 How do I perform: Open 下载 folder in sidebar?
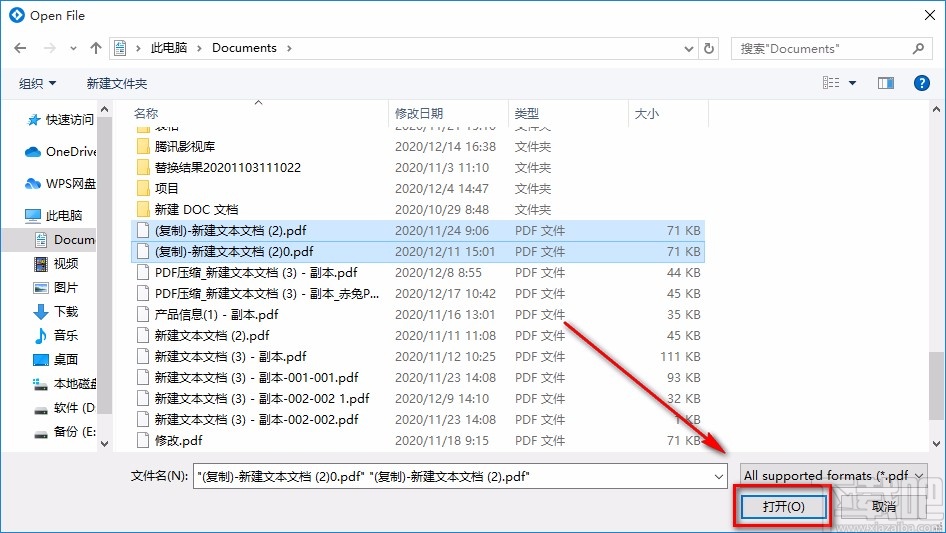pos(56,311)
